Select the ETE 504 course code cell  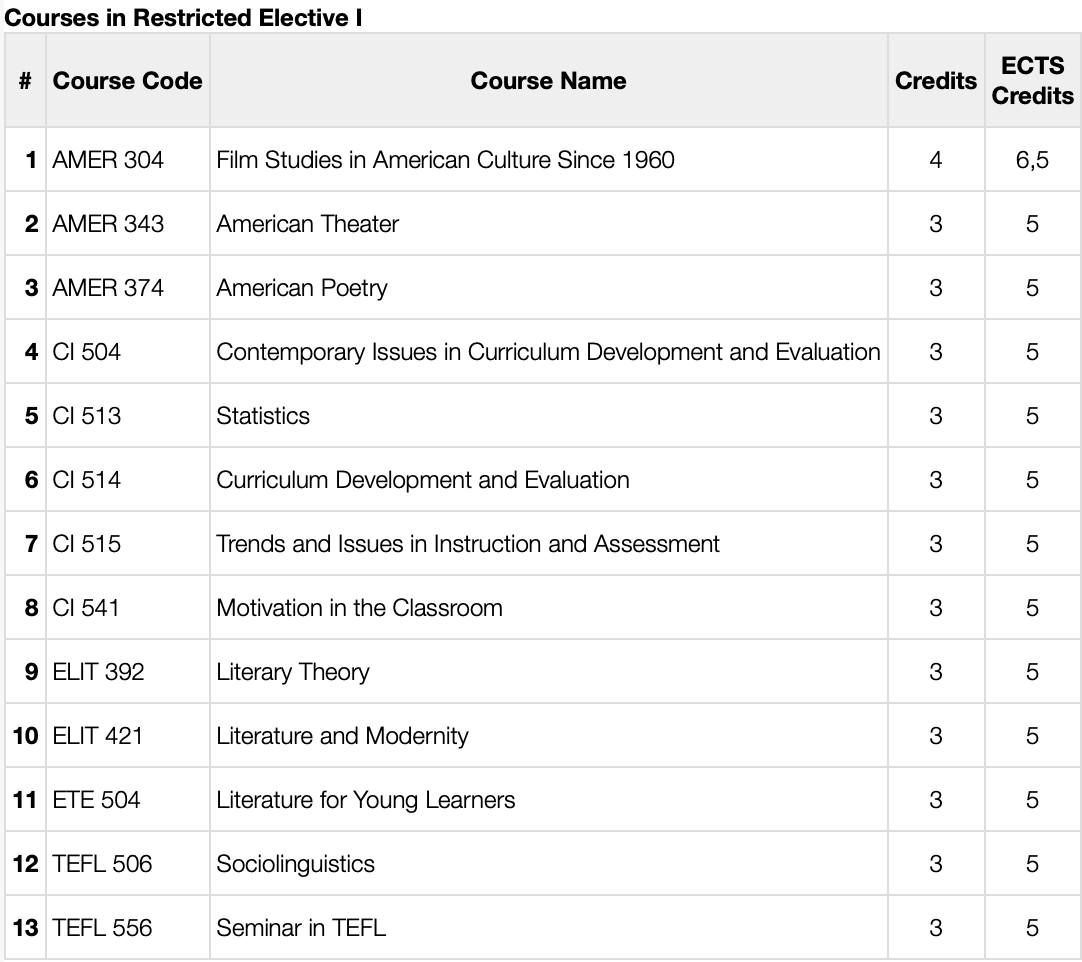tap(92, 799)
